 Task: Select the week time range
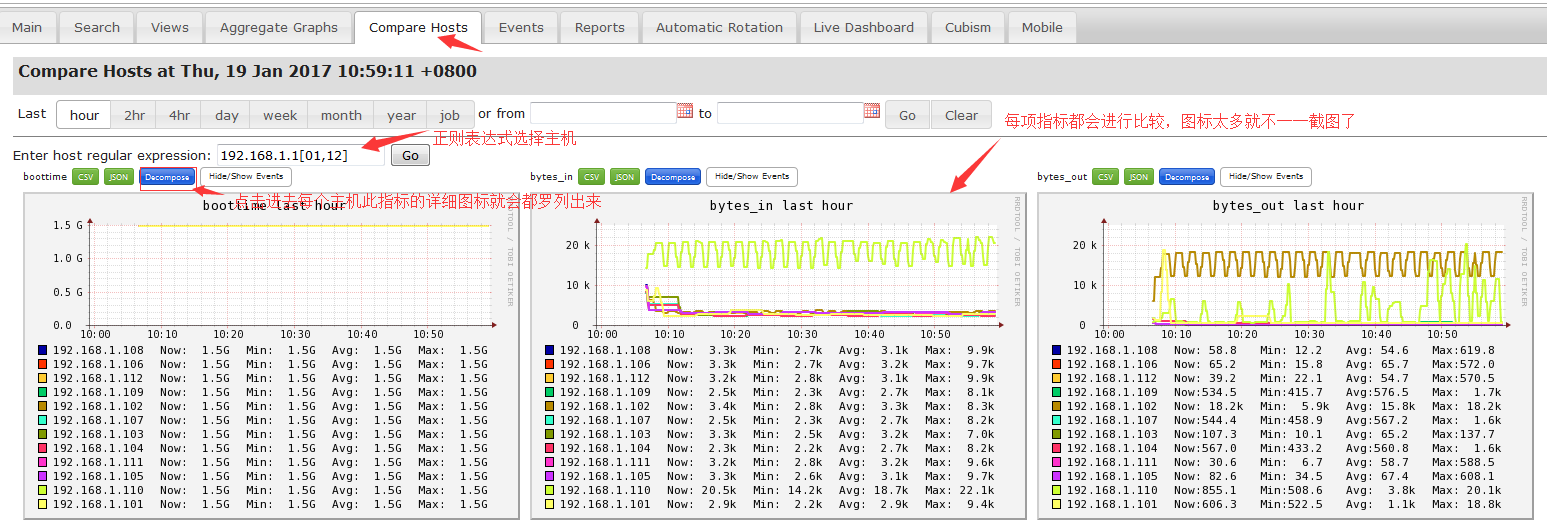pos(280,115)
